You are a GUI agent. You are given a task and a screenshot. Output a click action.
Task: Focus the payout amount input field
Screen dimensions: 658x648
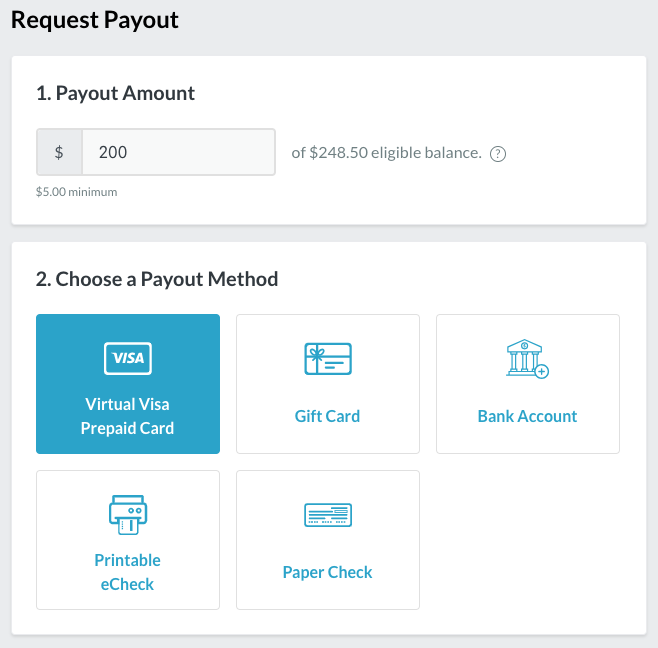pos(178,153)
